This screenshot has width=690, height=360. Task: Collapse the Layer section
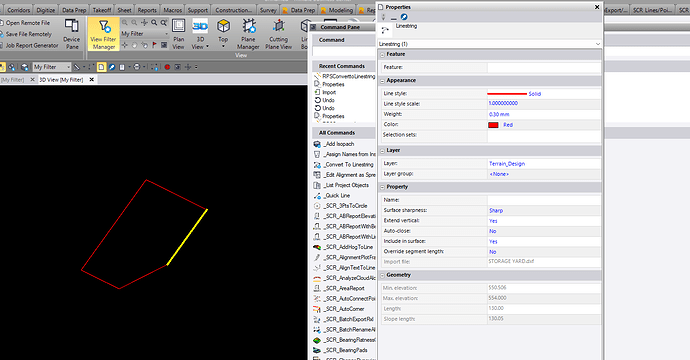click(x=382, y=151)
